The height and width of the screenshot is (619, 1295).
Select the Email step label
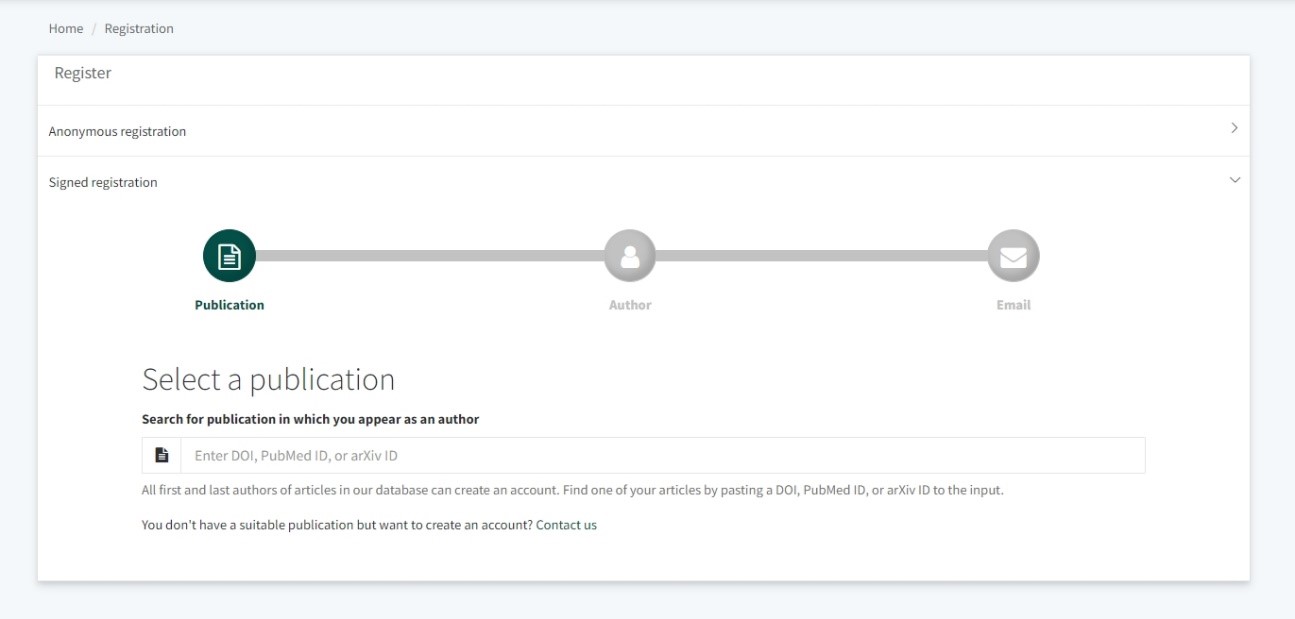[x=1013, y=305]
